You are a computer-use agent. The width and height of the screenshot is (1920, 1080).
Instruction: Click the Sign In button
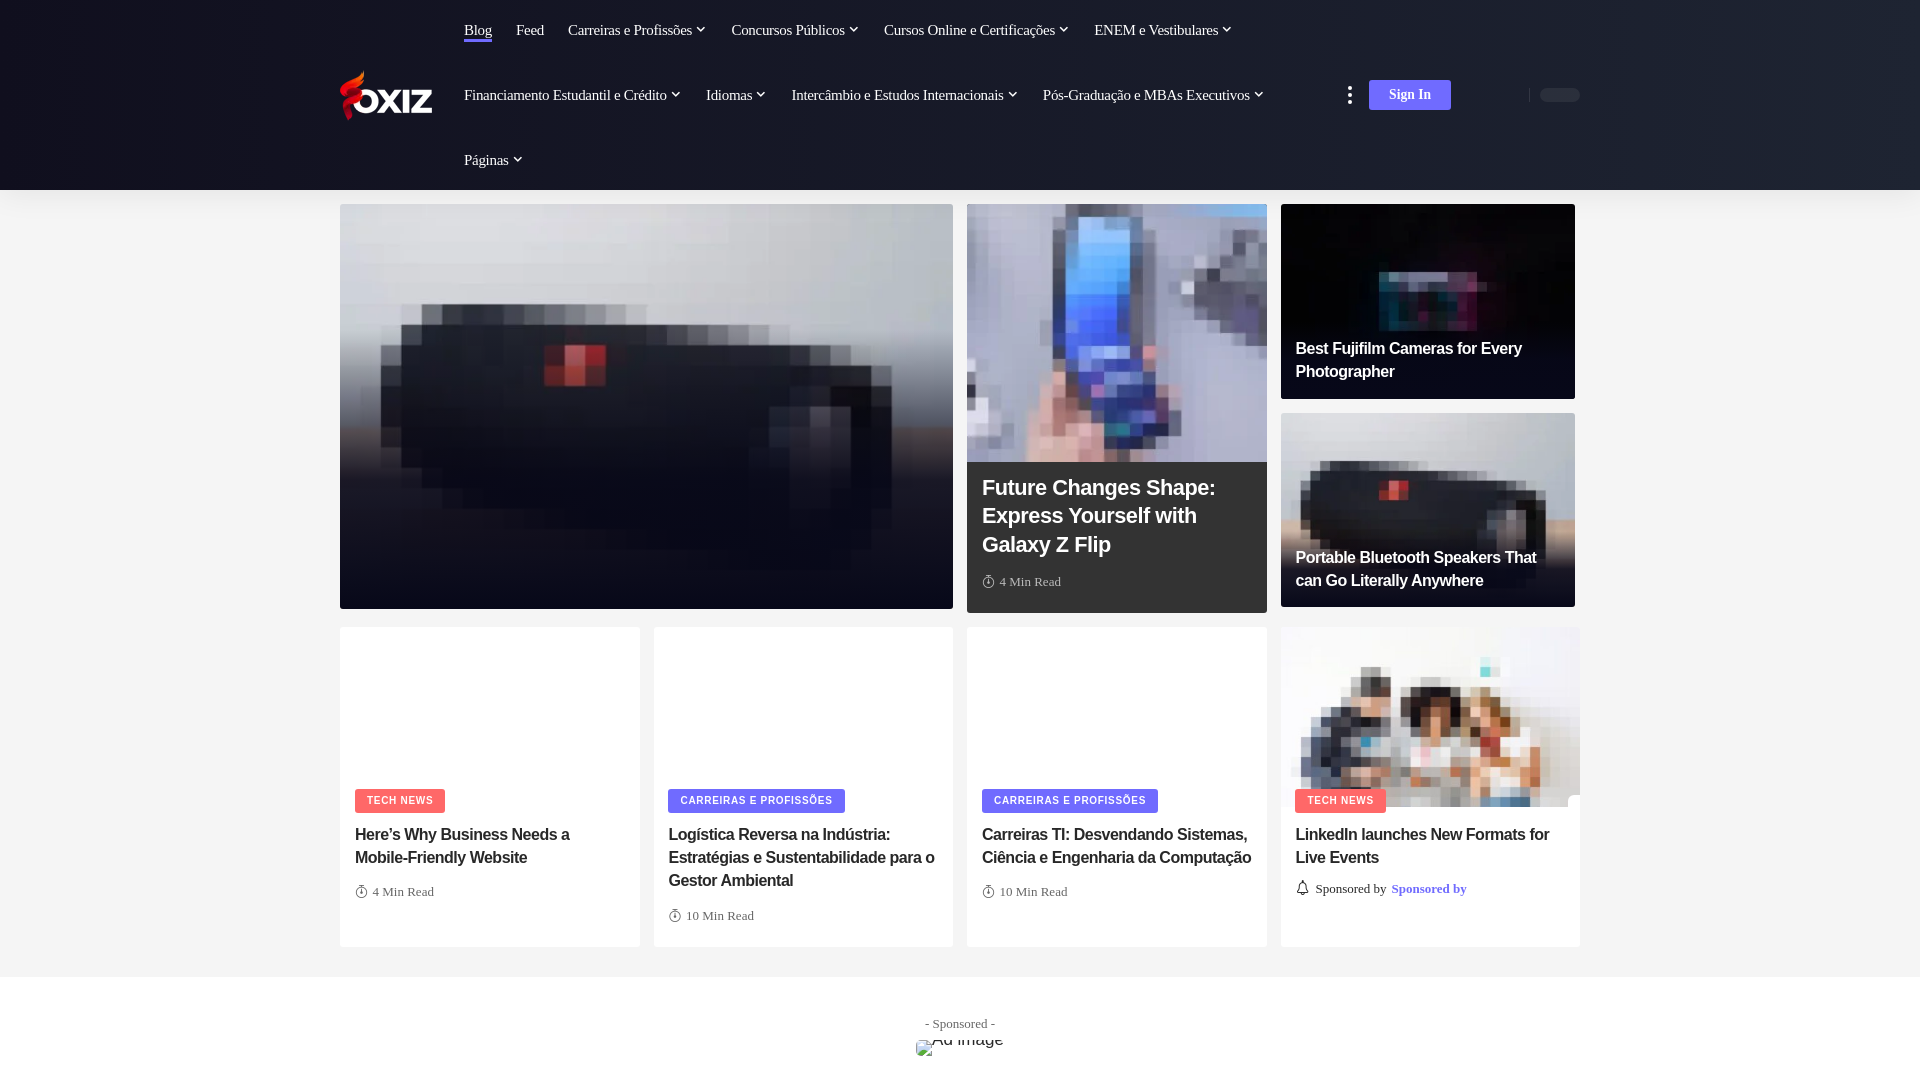click(1409, 95)
